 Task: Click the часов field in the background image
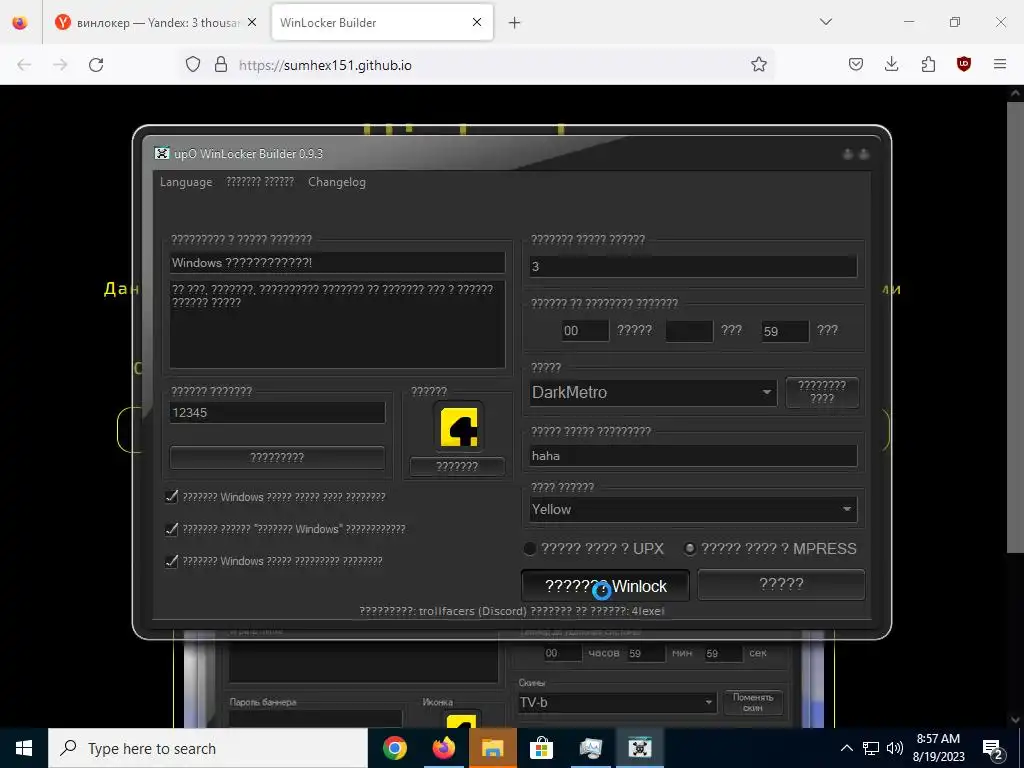coord(563,653)
